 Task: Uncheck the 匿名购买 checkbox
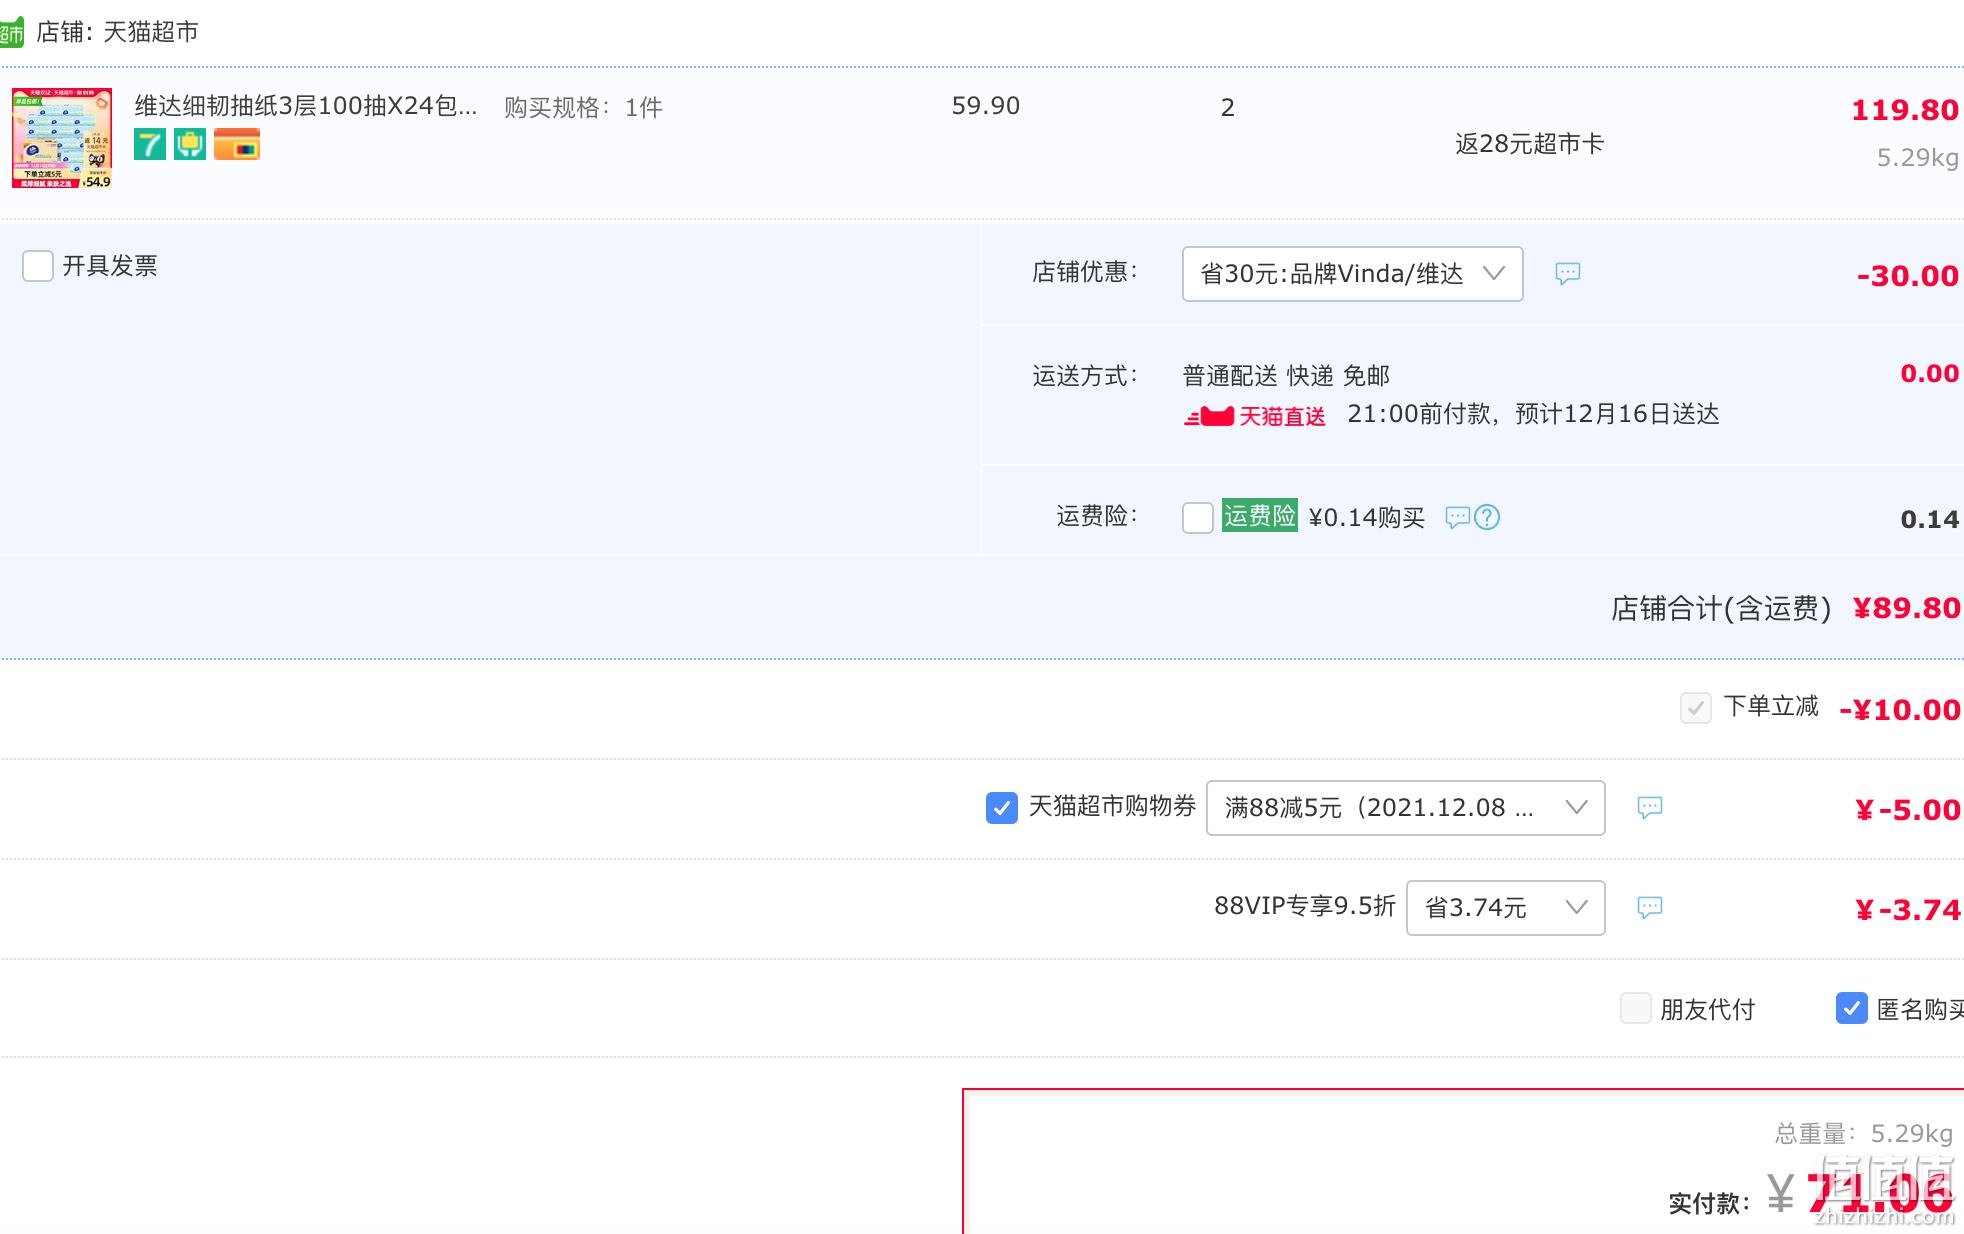[1852, 1008]
